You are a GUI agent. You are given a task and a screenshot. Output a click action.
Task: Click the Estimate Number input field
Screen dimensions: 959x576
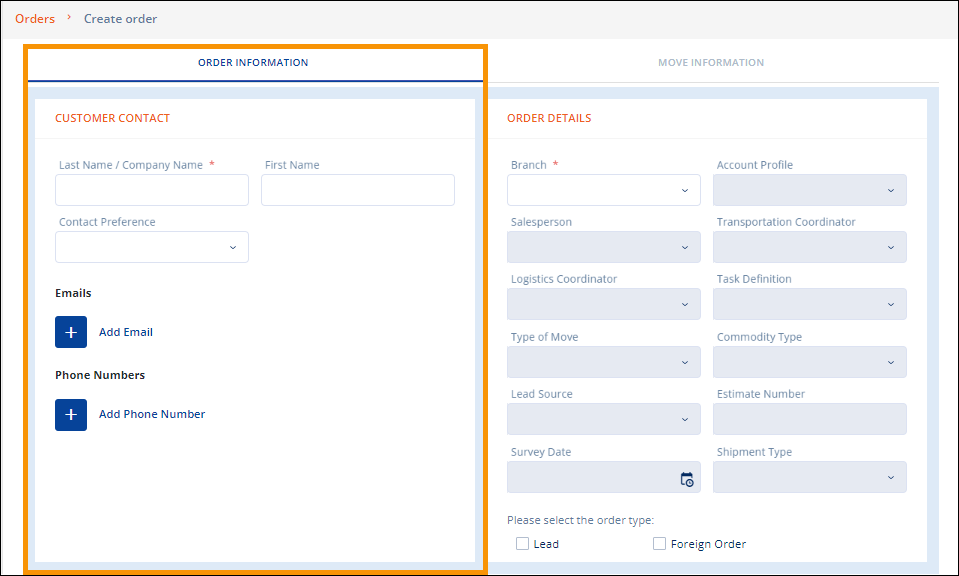coord(809,419)
